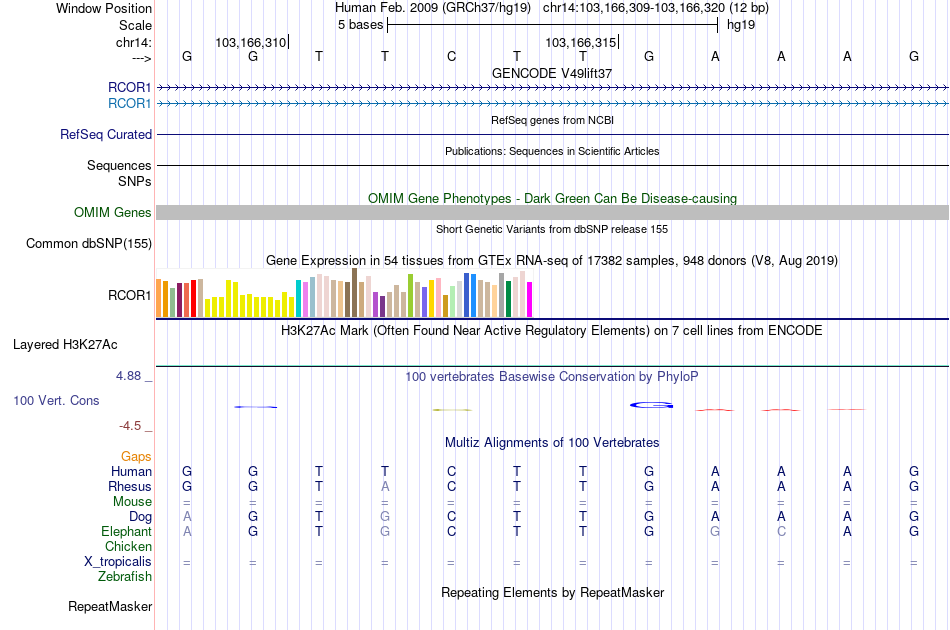The height and width of the screenshot is (630, 950).
Task: Click the 100 Vert. Cons label
Action: pyautogui.click(x=56, y=400)
